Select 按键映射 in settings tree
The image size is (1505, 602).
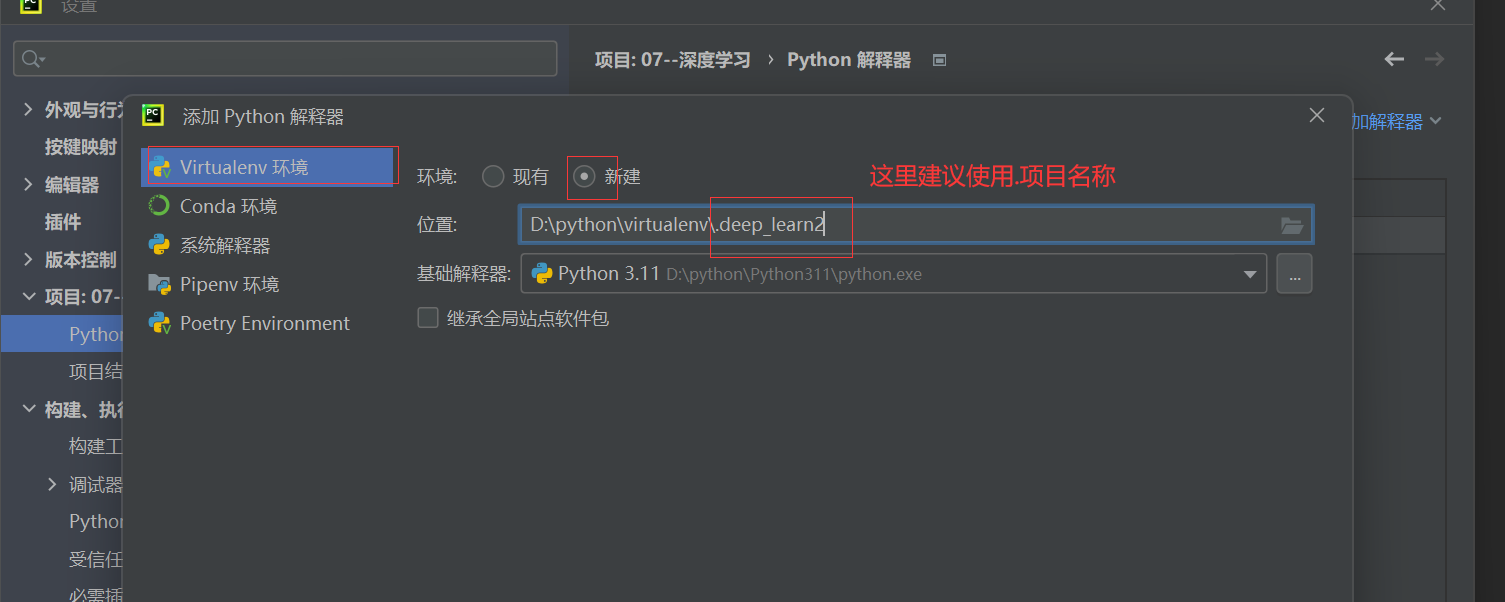(x=81, y=147)
